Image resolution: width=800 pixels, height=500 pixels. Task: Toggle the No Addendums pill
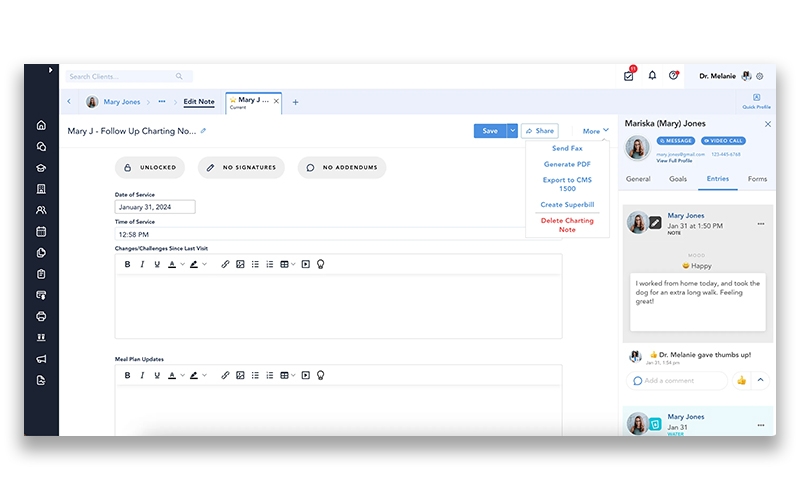tap(341, 168)
